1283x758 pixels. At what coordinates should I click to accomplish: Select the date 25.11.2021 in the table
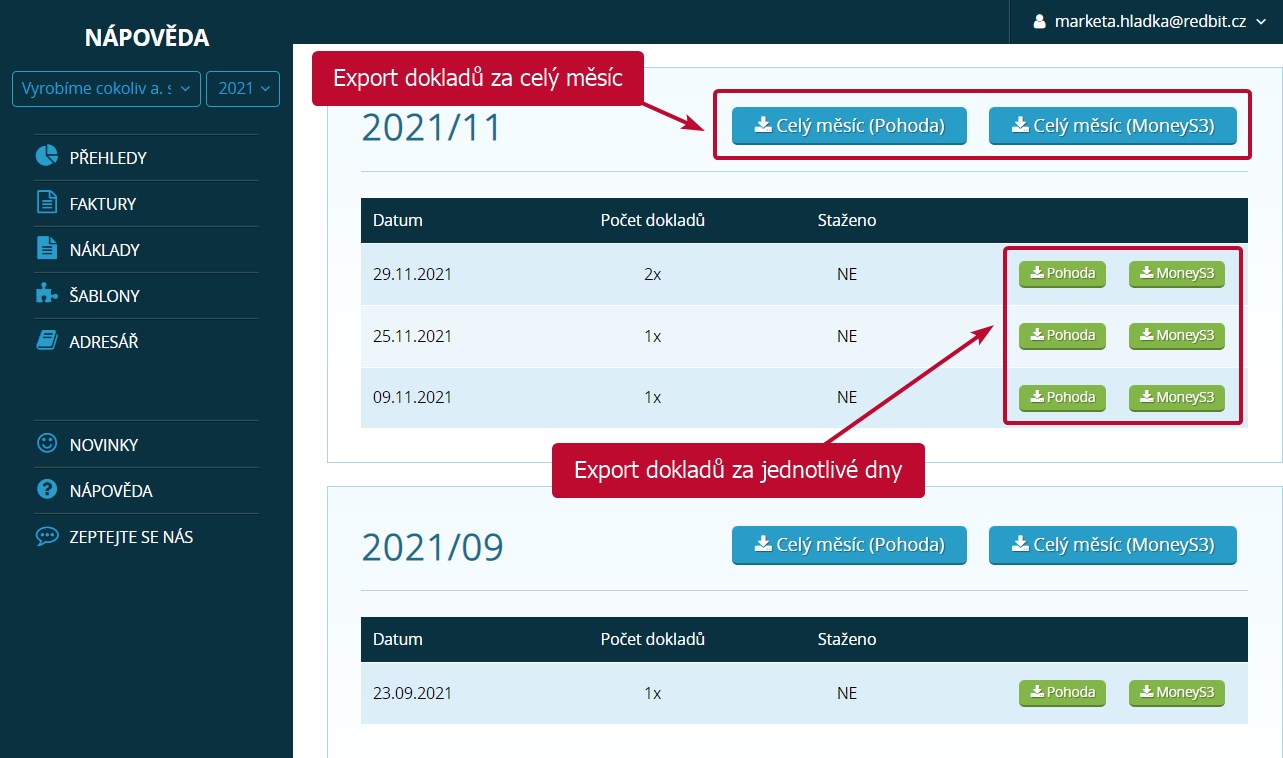click(412, 336)
